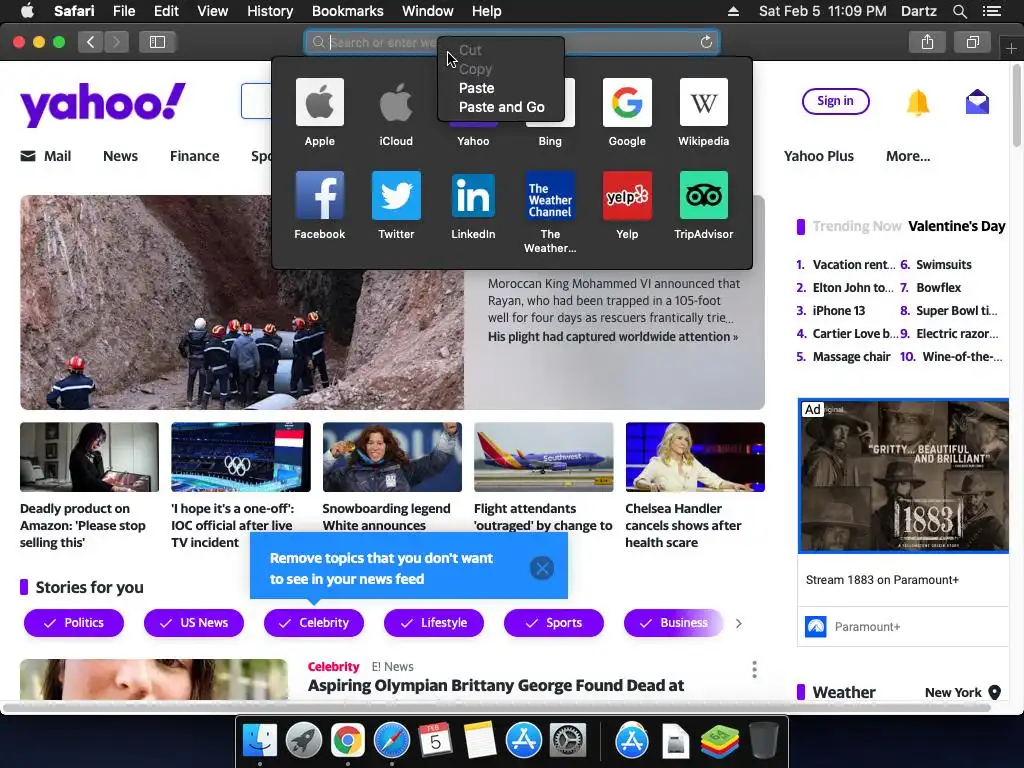Open Launchpad from the Dock
The image size is (1024, 768).
pyautogui.click(x=304, y=741)
